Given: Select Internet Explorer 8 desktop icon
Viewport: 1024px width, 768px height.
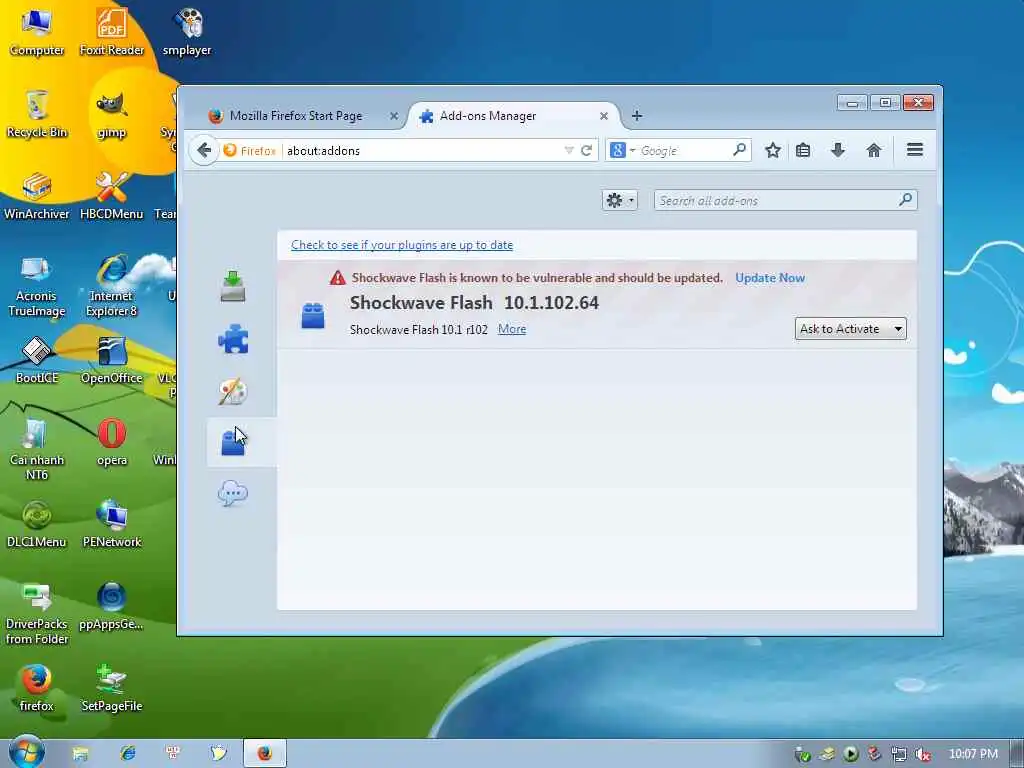Looking at the screenshot, I should coord(112,286).
